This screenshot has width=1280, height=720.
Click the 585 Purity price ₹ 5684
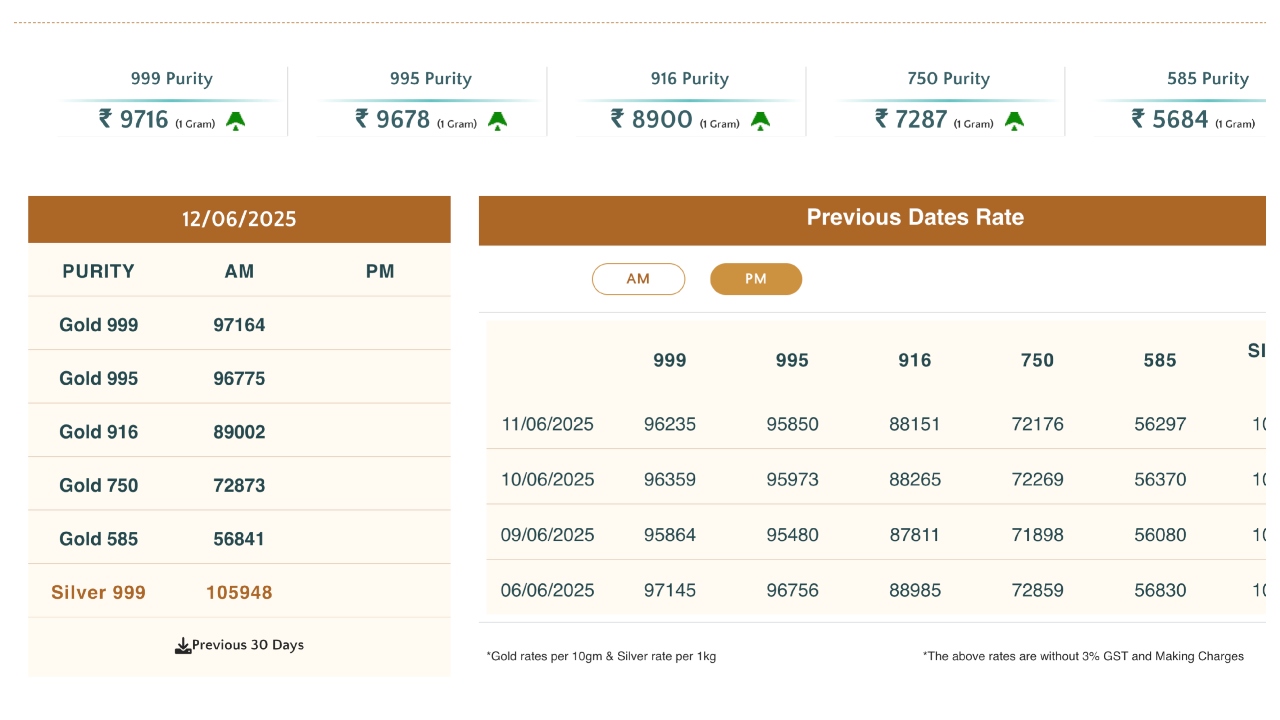(x=1170, y=119)
